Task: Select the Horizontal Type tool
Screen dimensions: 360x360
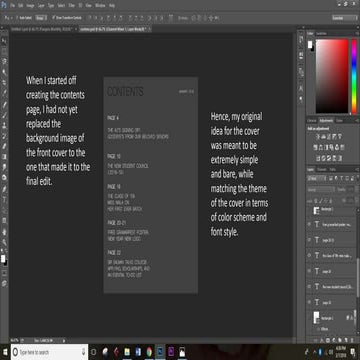Action: pyautogui.click(x=4, y=199)
